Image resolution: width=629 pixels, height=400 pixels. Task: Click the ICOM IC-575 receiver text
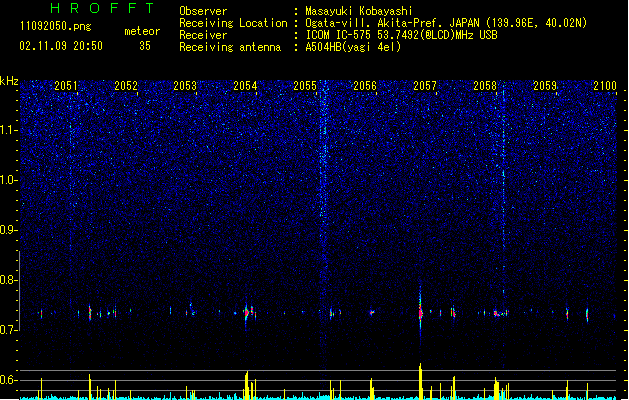click(x=401, y=35)
